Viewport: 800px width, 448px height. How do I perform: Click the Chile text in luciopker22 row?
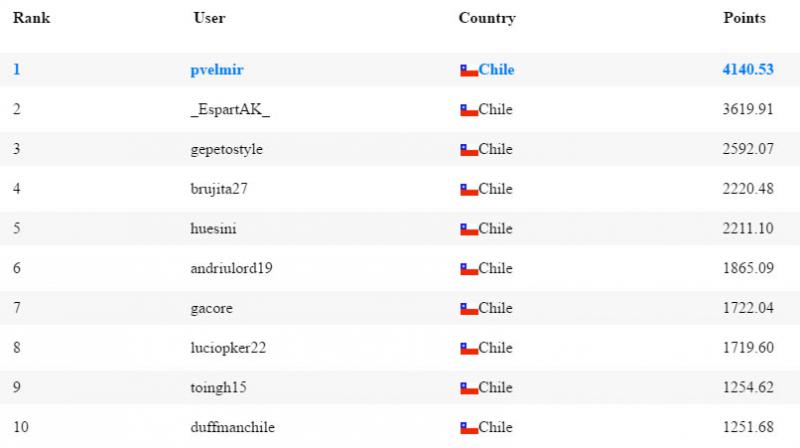click(x=495, y=348)
